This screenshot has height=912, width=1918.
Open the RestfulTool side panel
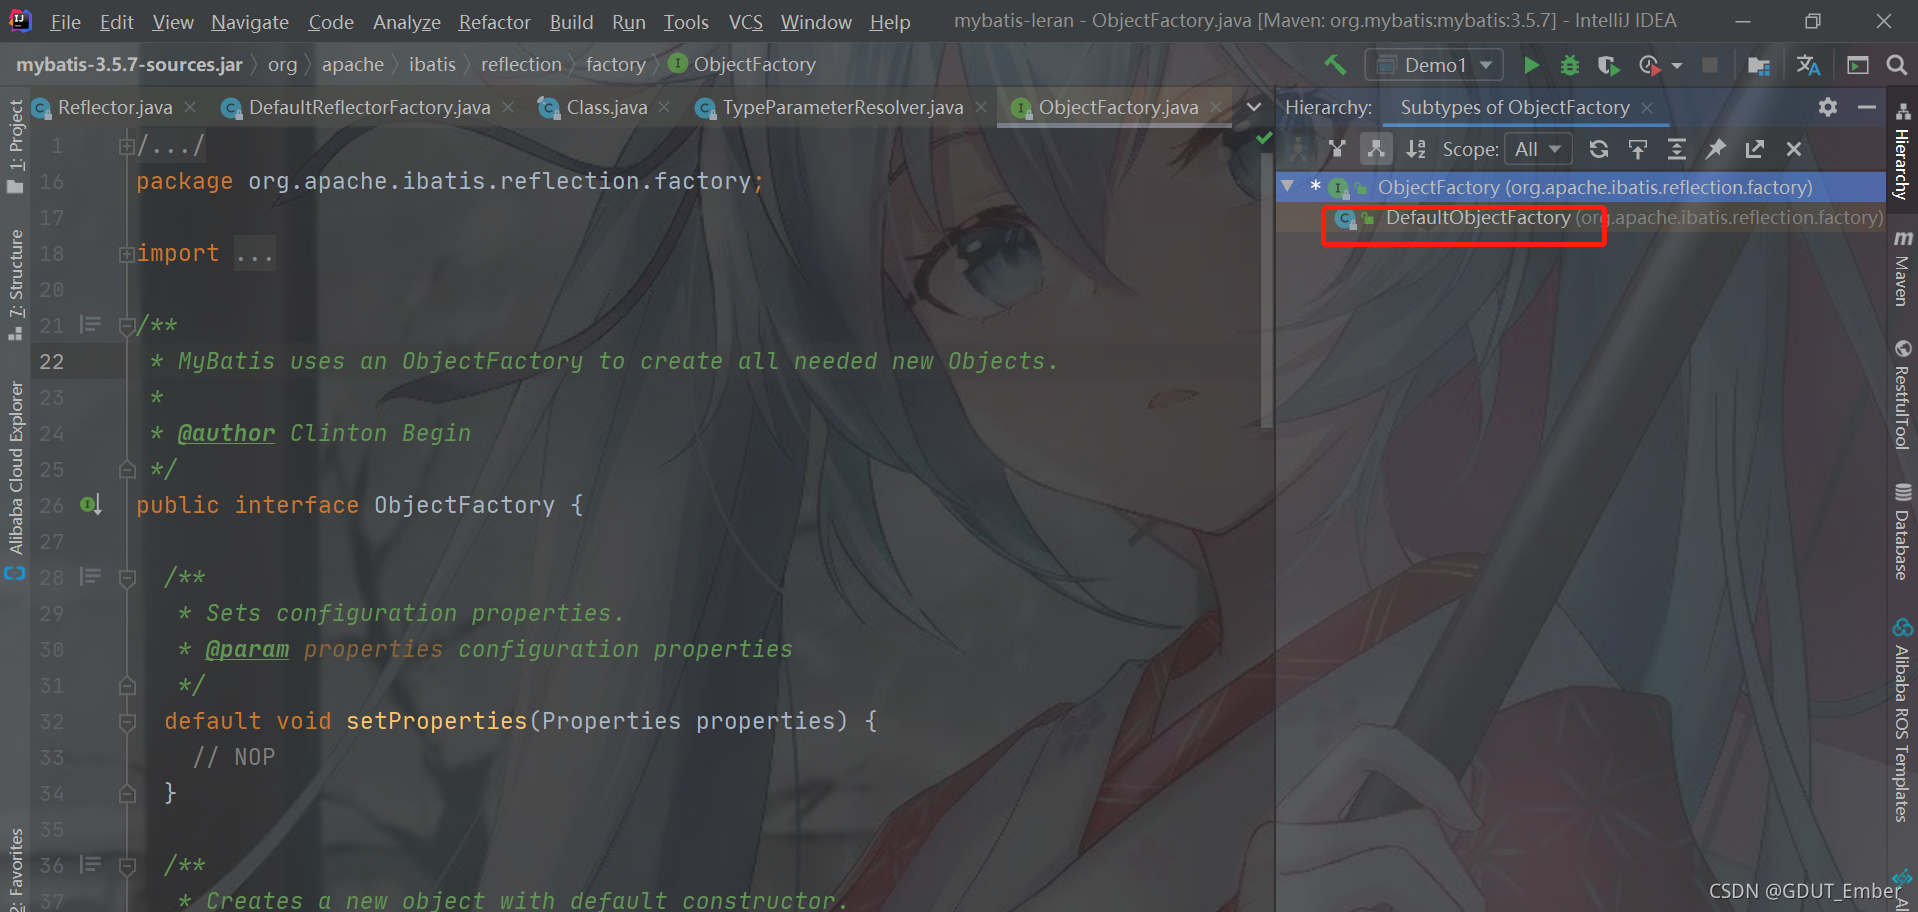(1902, 395)
